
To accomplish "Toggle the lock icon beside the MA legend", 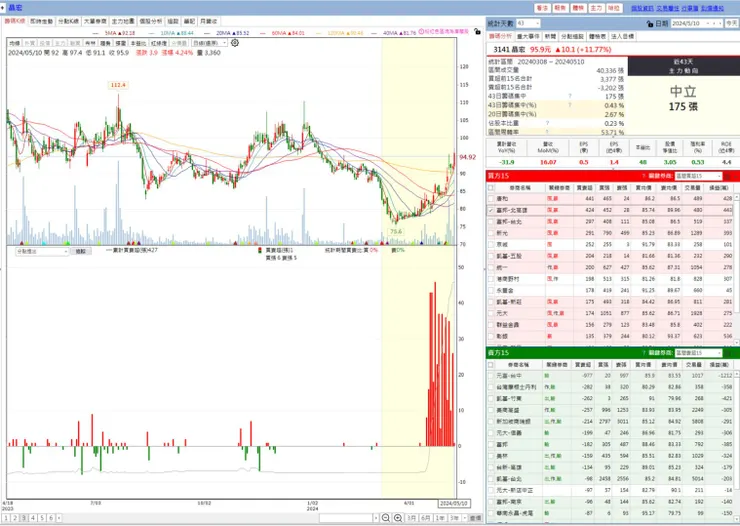I will coord(477,32).
